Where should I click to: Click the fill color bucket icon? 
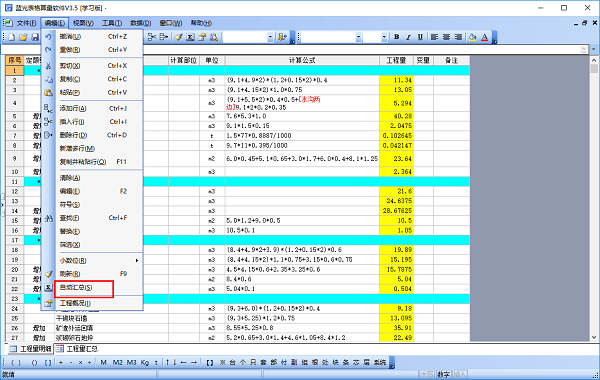coord(473,37)
